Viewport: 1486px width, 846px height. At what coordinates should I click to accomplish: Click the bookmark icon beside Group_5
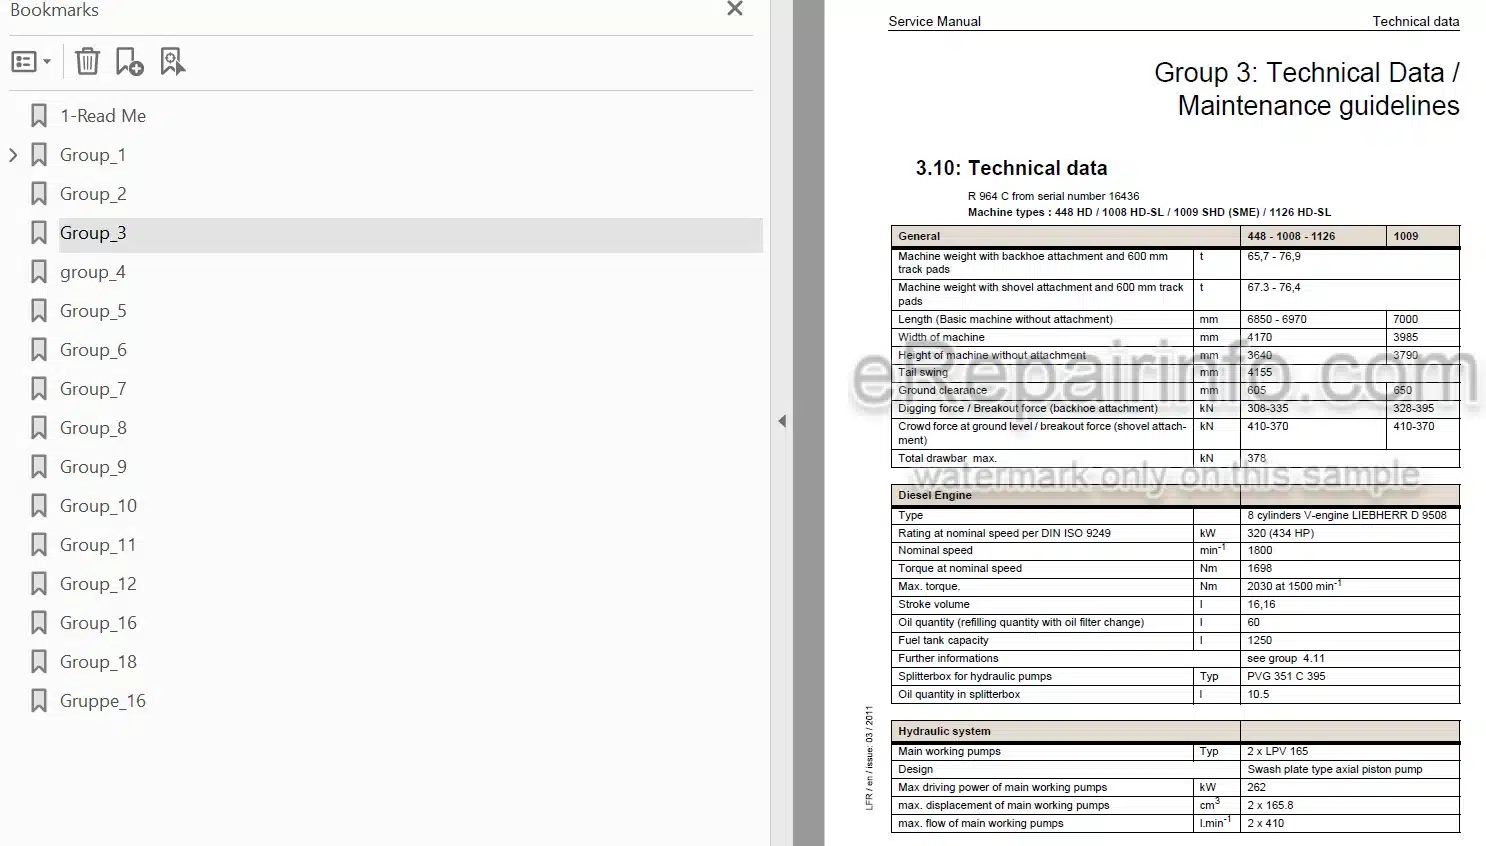(39, 311)
